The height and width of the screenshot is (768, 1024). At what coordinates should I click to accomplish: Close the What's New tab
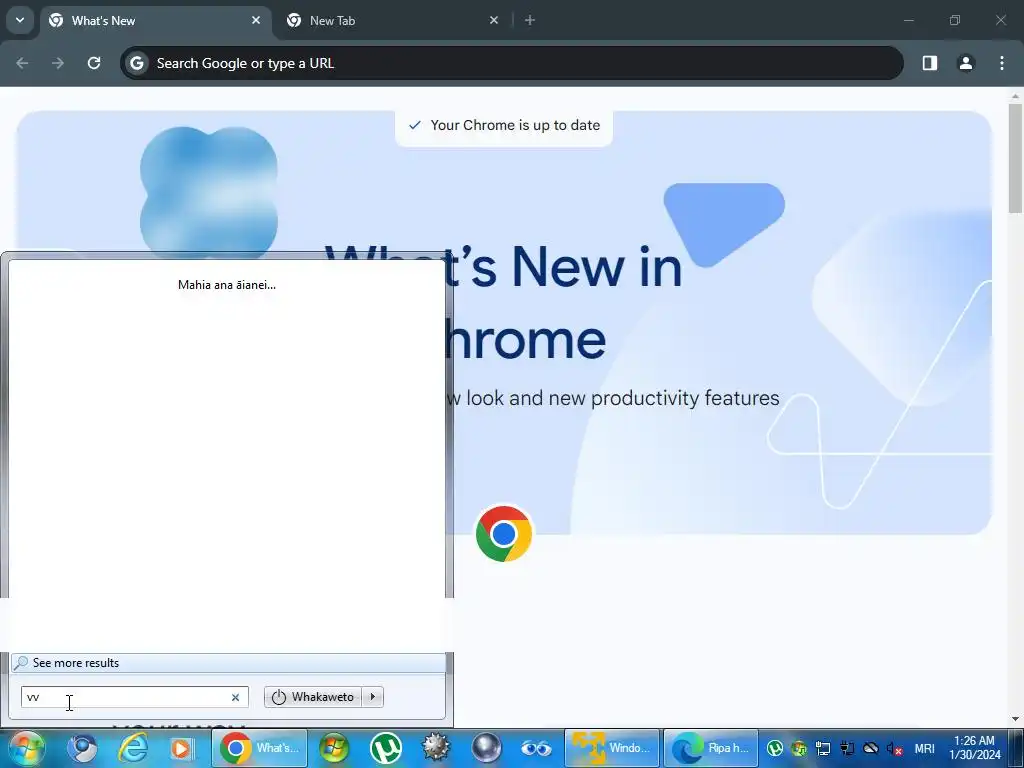pos(256,20)
